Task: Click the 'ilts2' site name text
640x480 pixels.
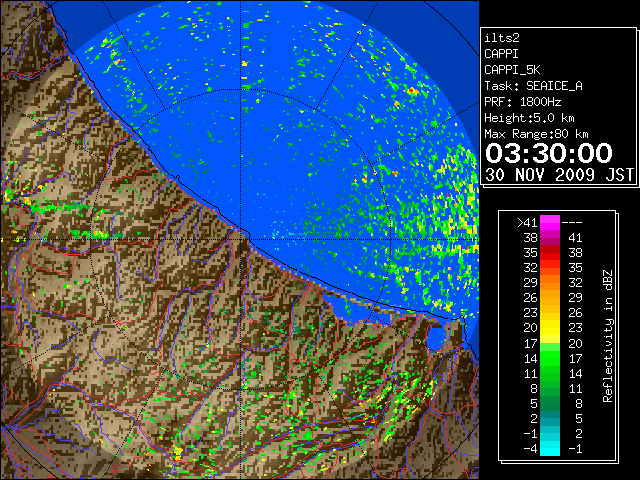Action: [502, 38]
